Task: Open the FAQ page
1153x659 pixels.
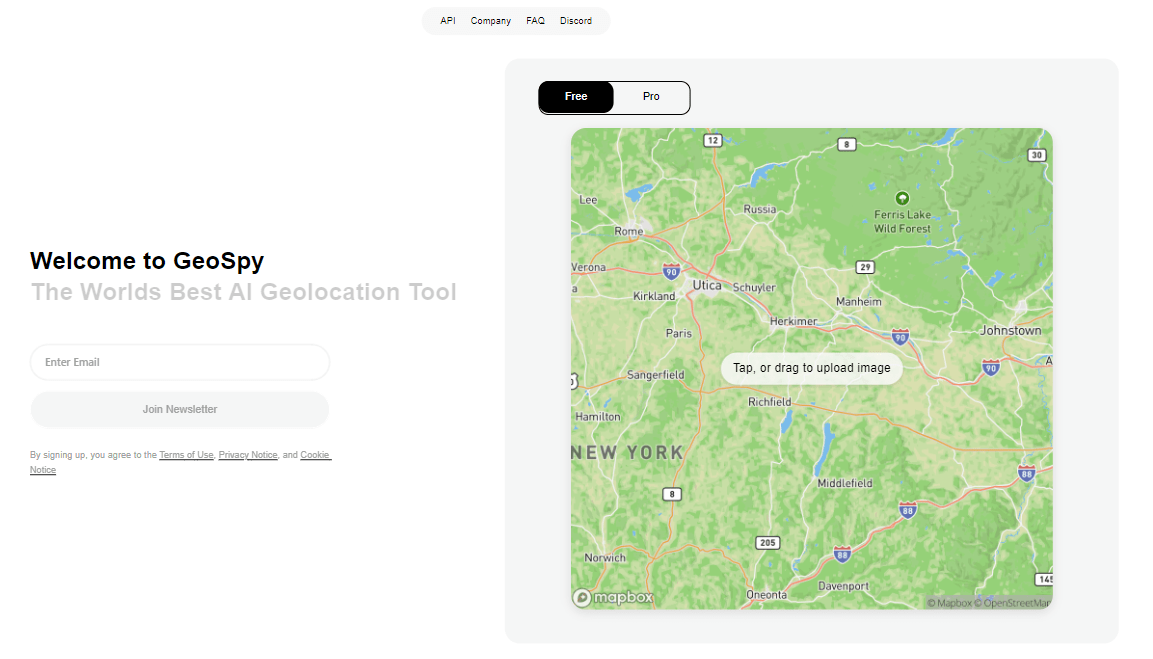Action: (535, 20)
